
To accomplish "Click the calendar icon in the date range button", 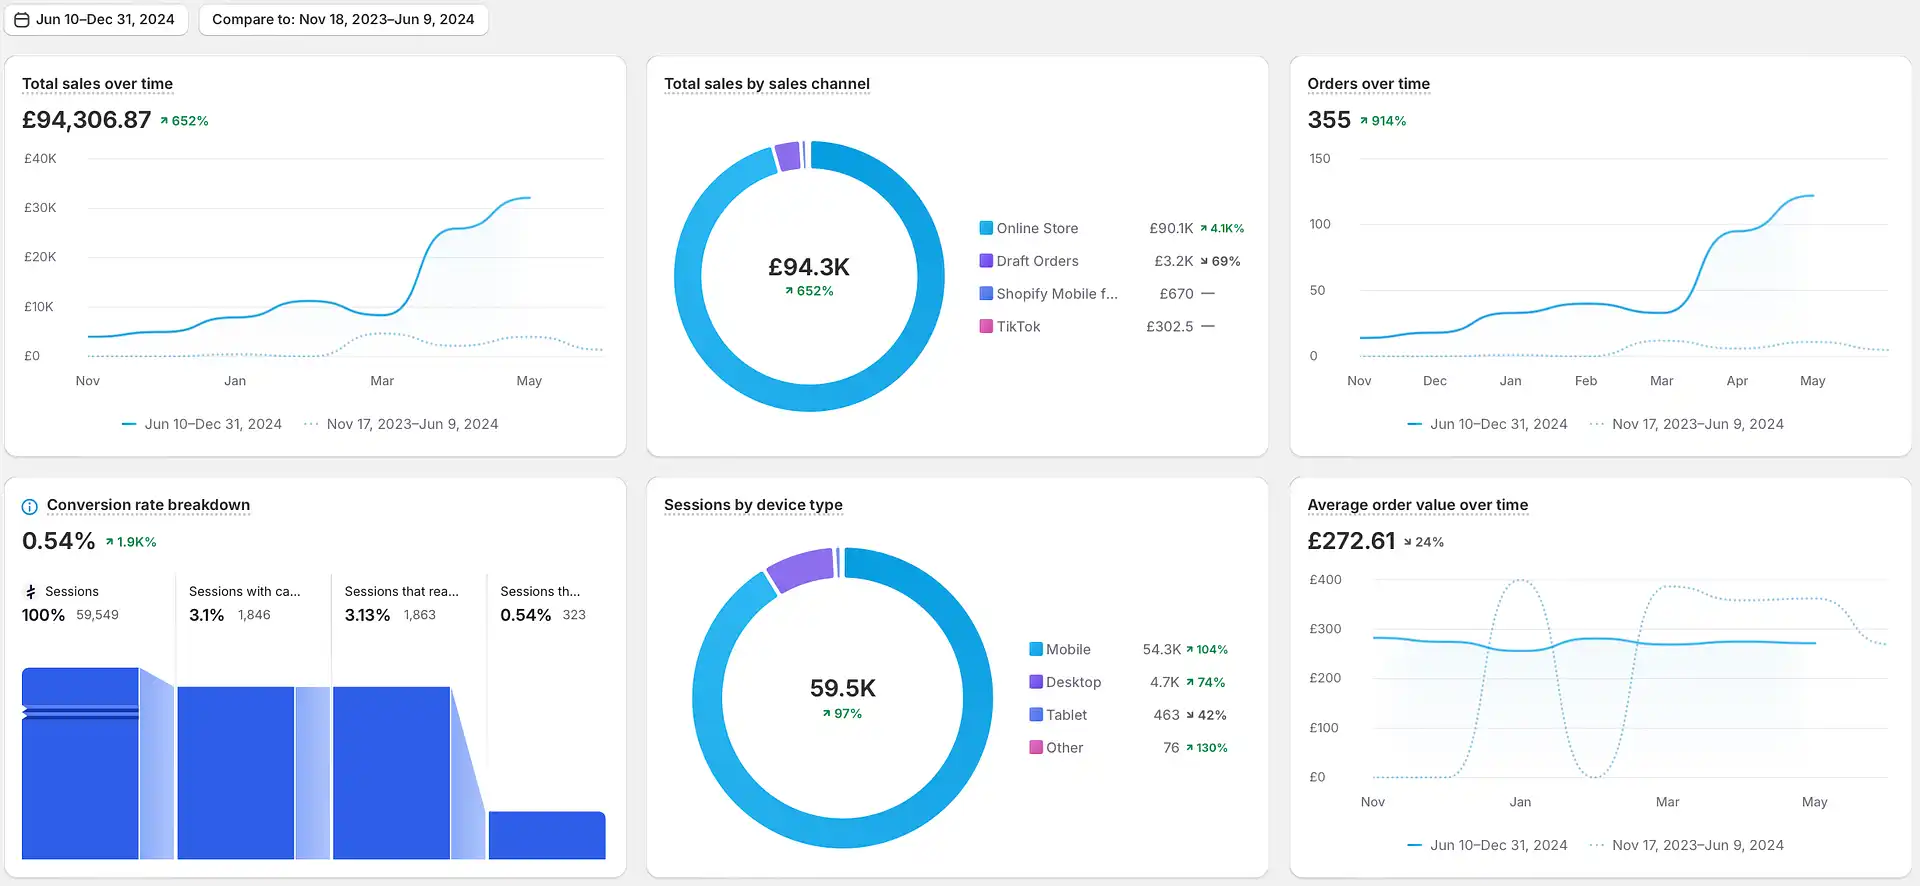I will (21, 20).
